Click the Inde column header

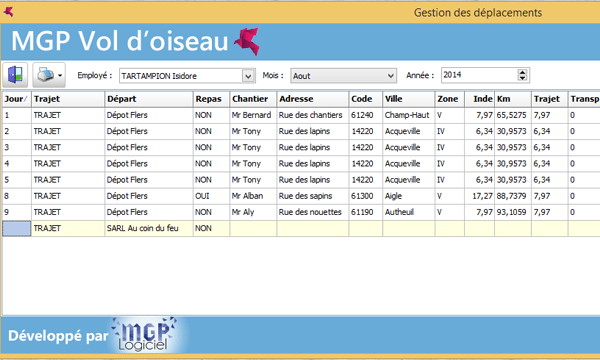click(479, 99)
